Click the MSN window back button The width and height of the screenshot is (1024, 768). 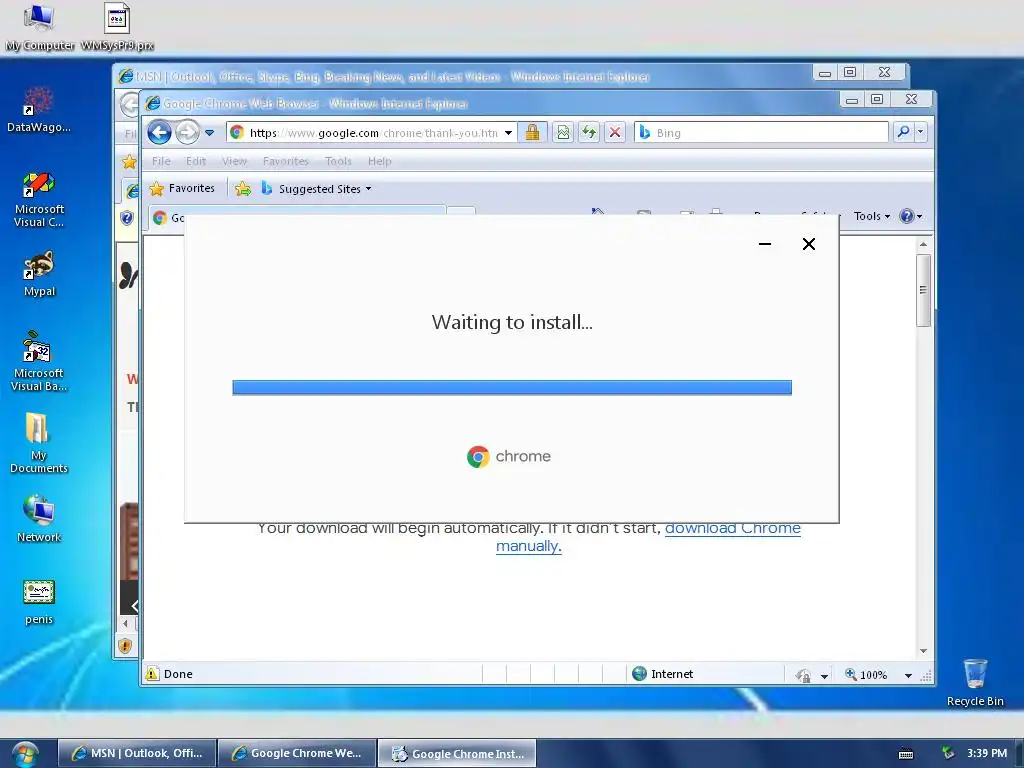(x=129, y=104)
